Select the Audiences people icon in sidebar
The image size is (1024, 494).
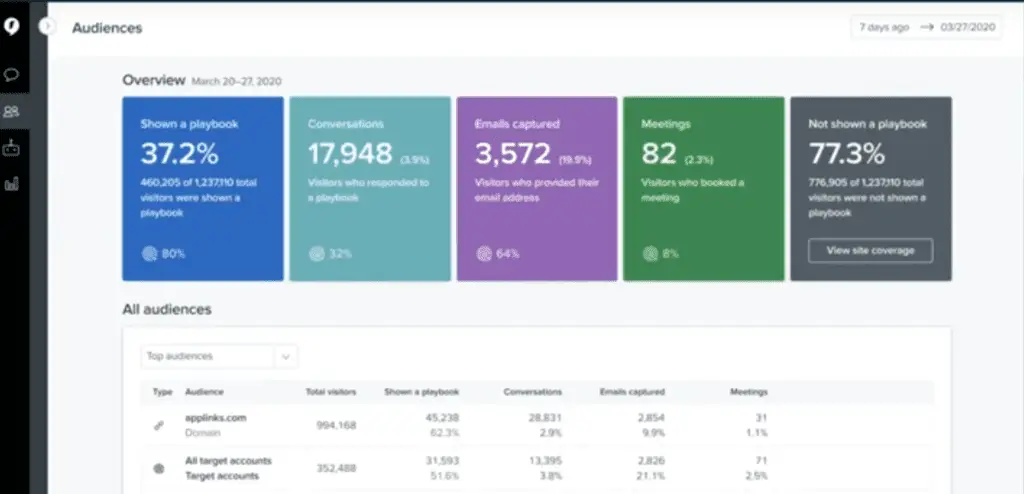pyautogui.click(x=13, y=112)
